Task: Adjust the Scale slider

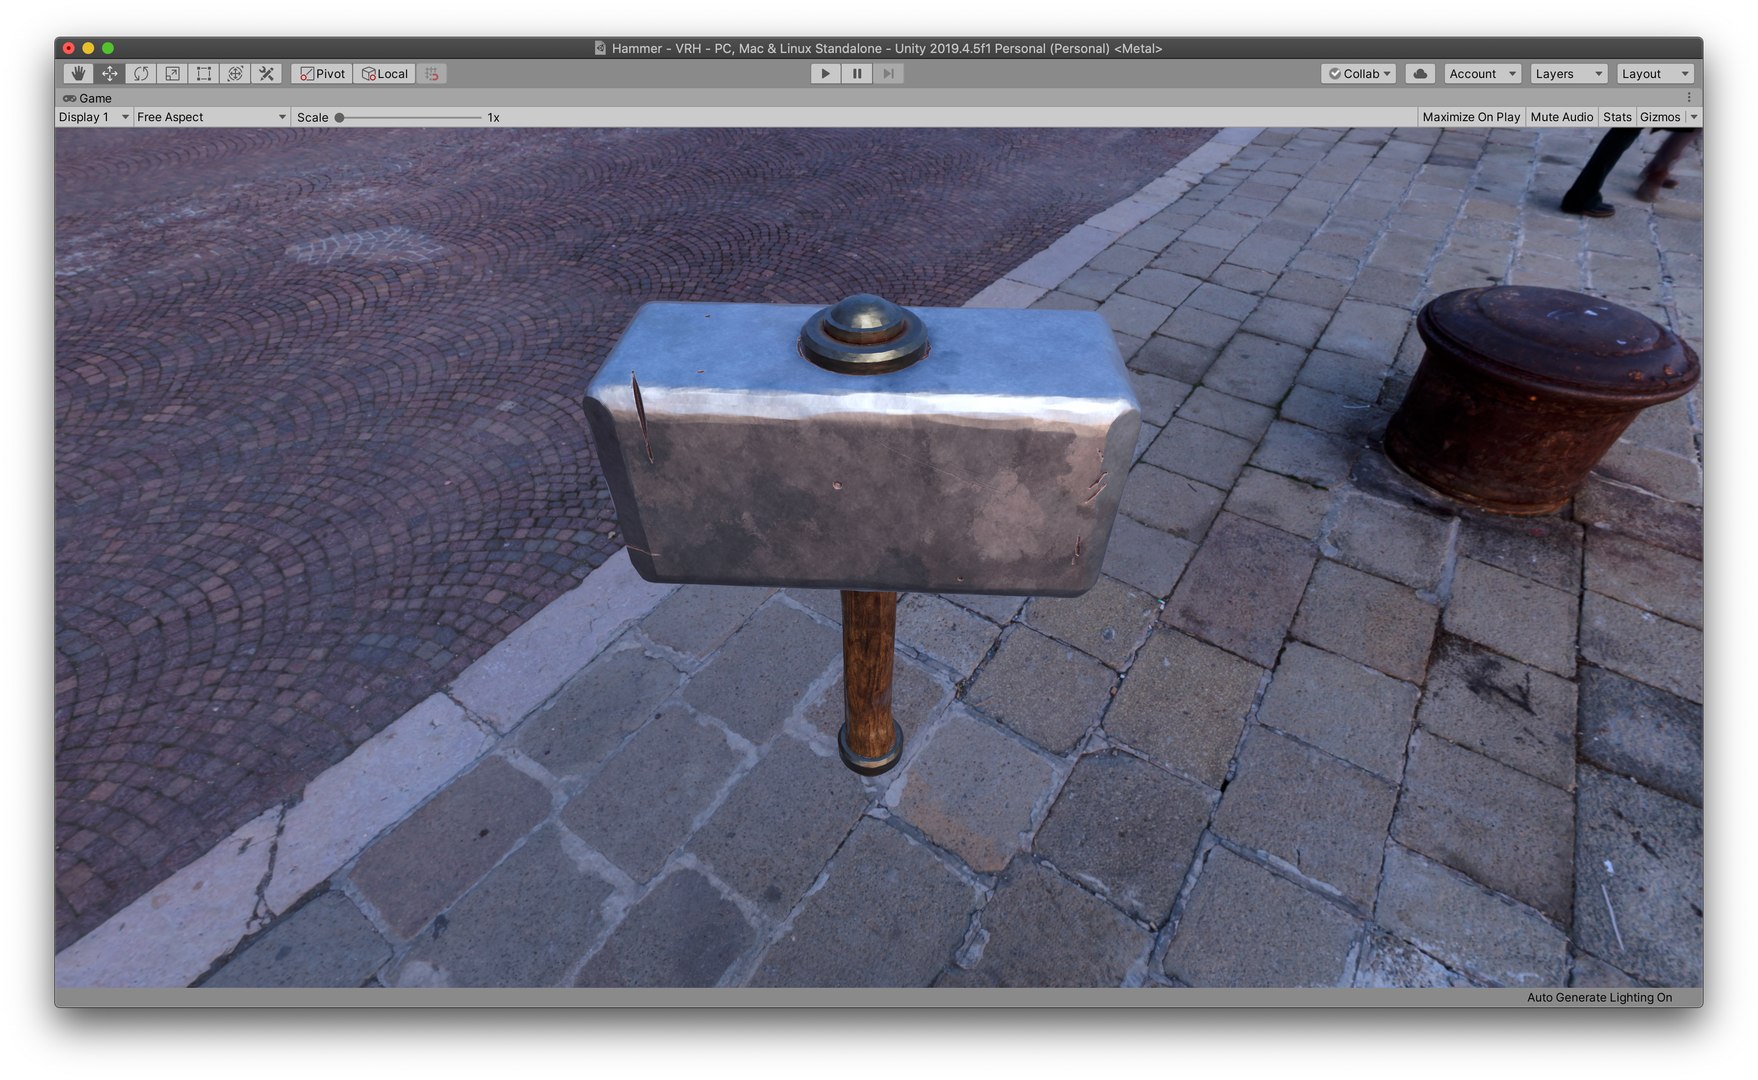Action: (409, 117)
